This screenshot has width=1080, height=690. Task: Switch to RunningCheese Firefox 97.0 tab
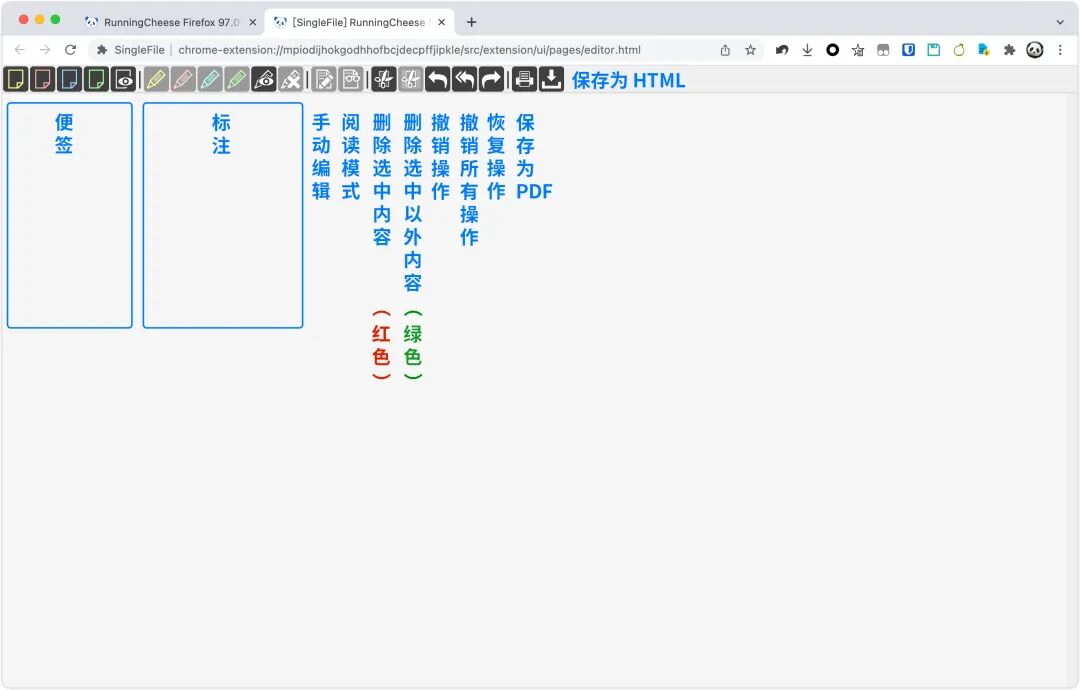pyautogui.click(x=170, y=22)
